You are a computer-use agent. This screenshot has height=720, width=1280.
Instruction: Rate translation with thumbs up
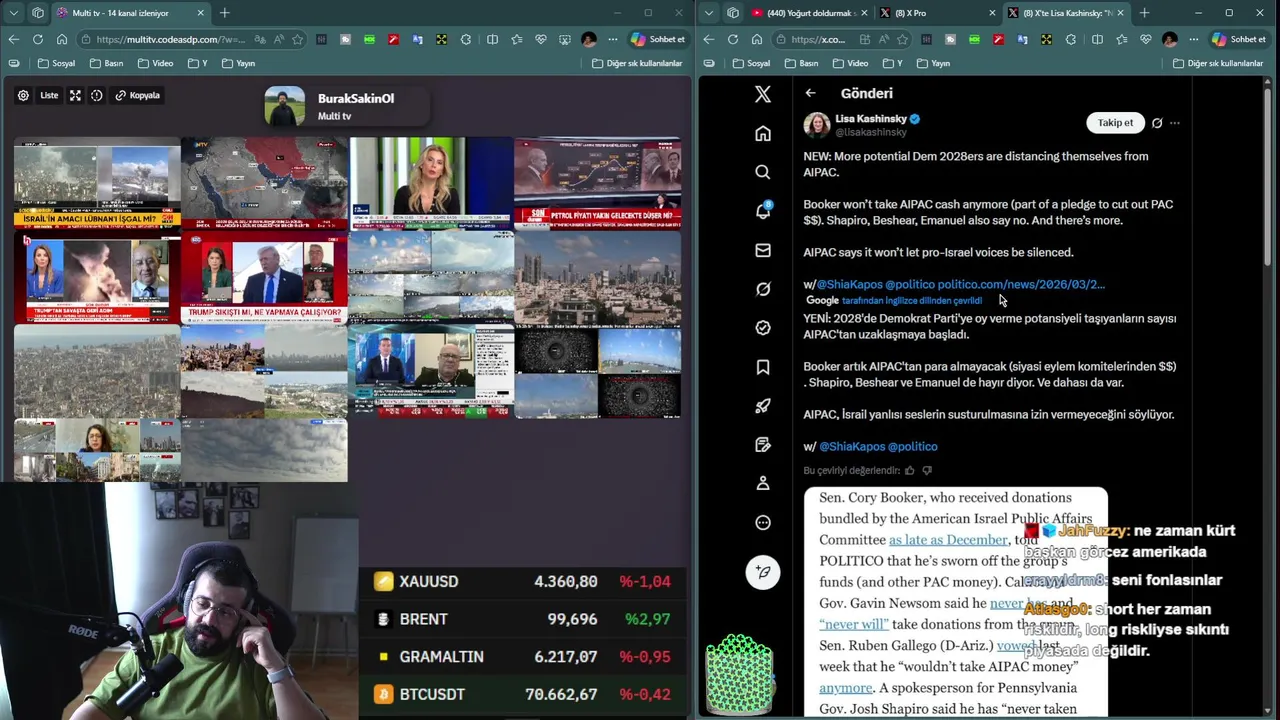click(x=909, y=470)
